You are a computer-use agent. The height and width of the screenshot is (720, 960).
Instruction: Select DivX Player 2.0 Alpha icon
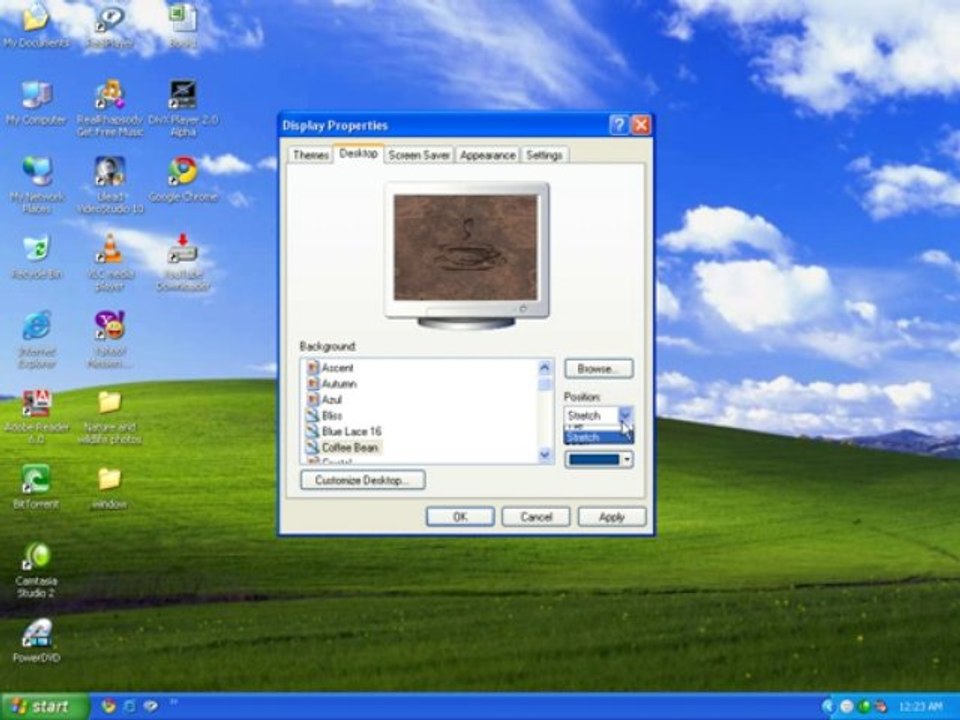point(183,108)
